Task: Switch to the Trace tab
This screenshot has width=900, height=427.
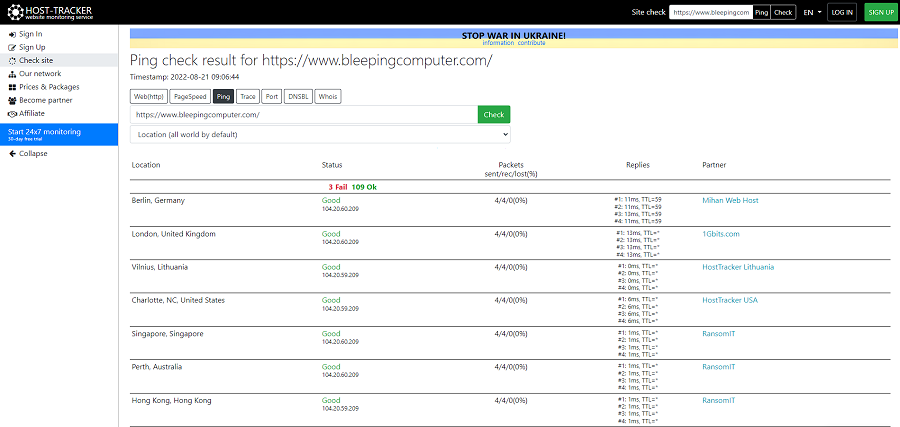Action: 248,96
